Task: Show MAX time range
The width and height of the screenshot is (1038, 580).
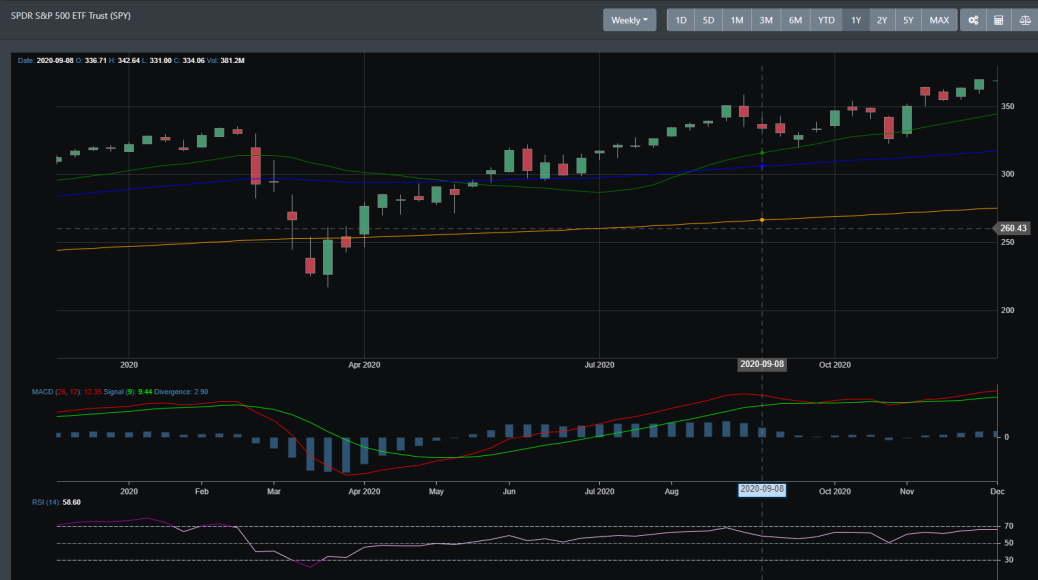Action: (939, 20)
